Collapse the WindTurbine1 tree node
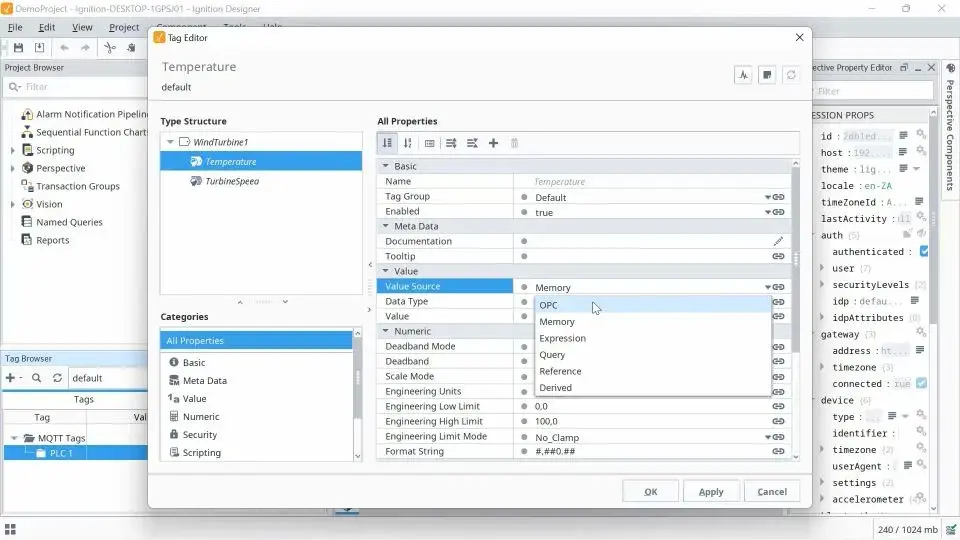Screen dimensions: 960x540 coord(170,142)
